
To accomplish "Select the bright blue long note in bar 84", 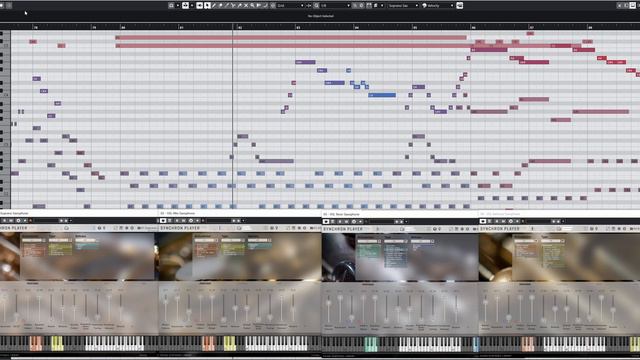I will 382,95.
